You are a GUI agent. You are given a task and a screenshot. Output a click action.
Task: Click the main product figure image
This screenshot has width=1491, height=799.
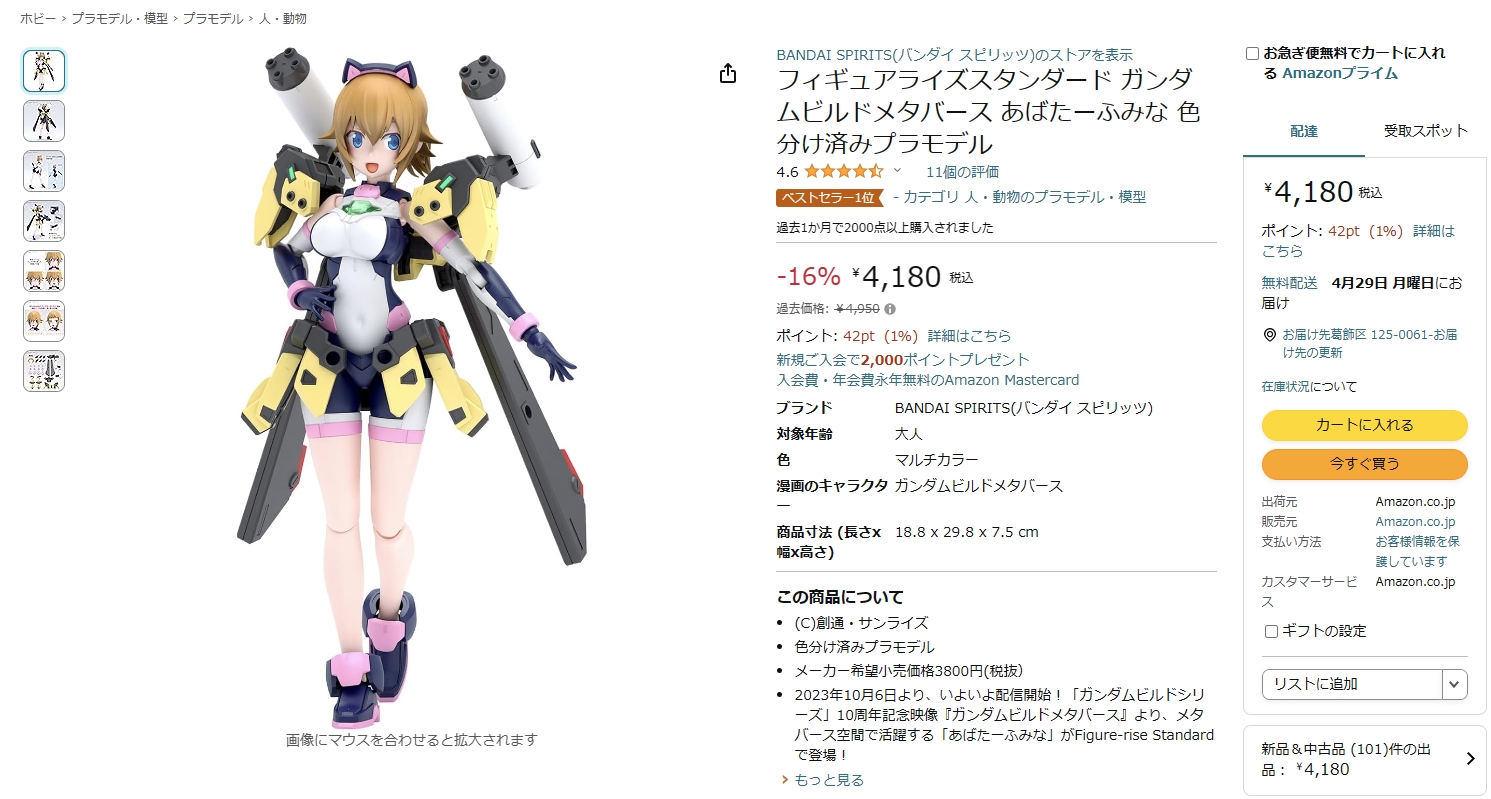pos(412,390)
